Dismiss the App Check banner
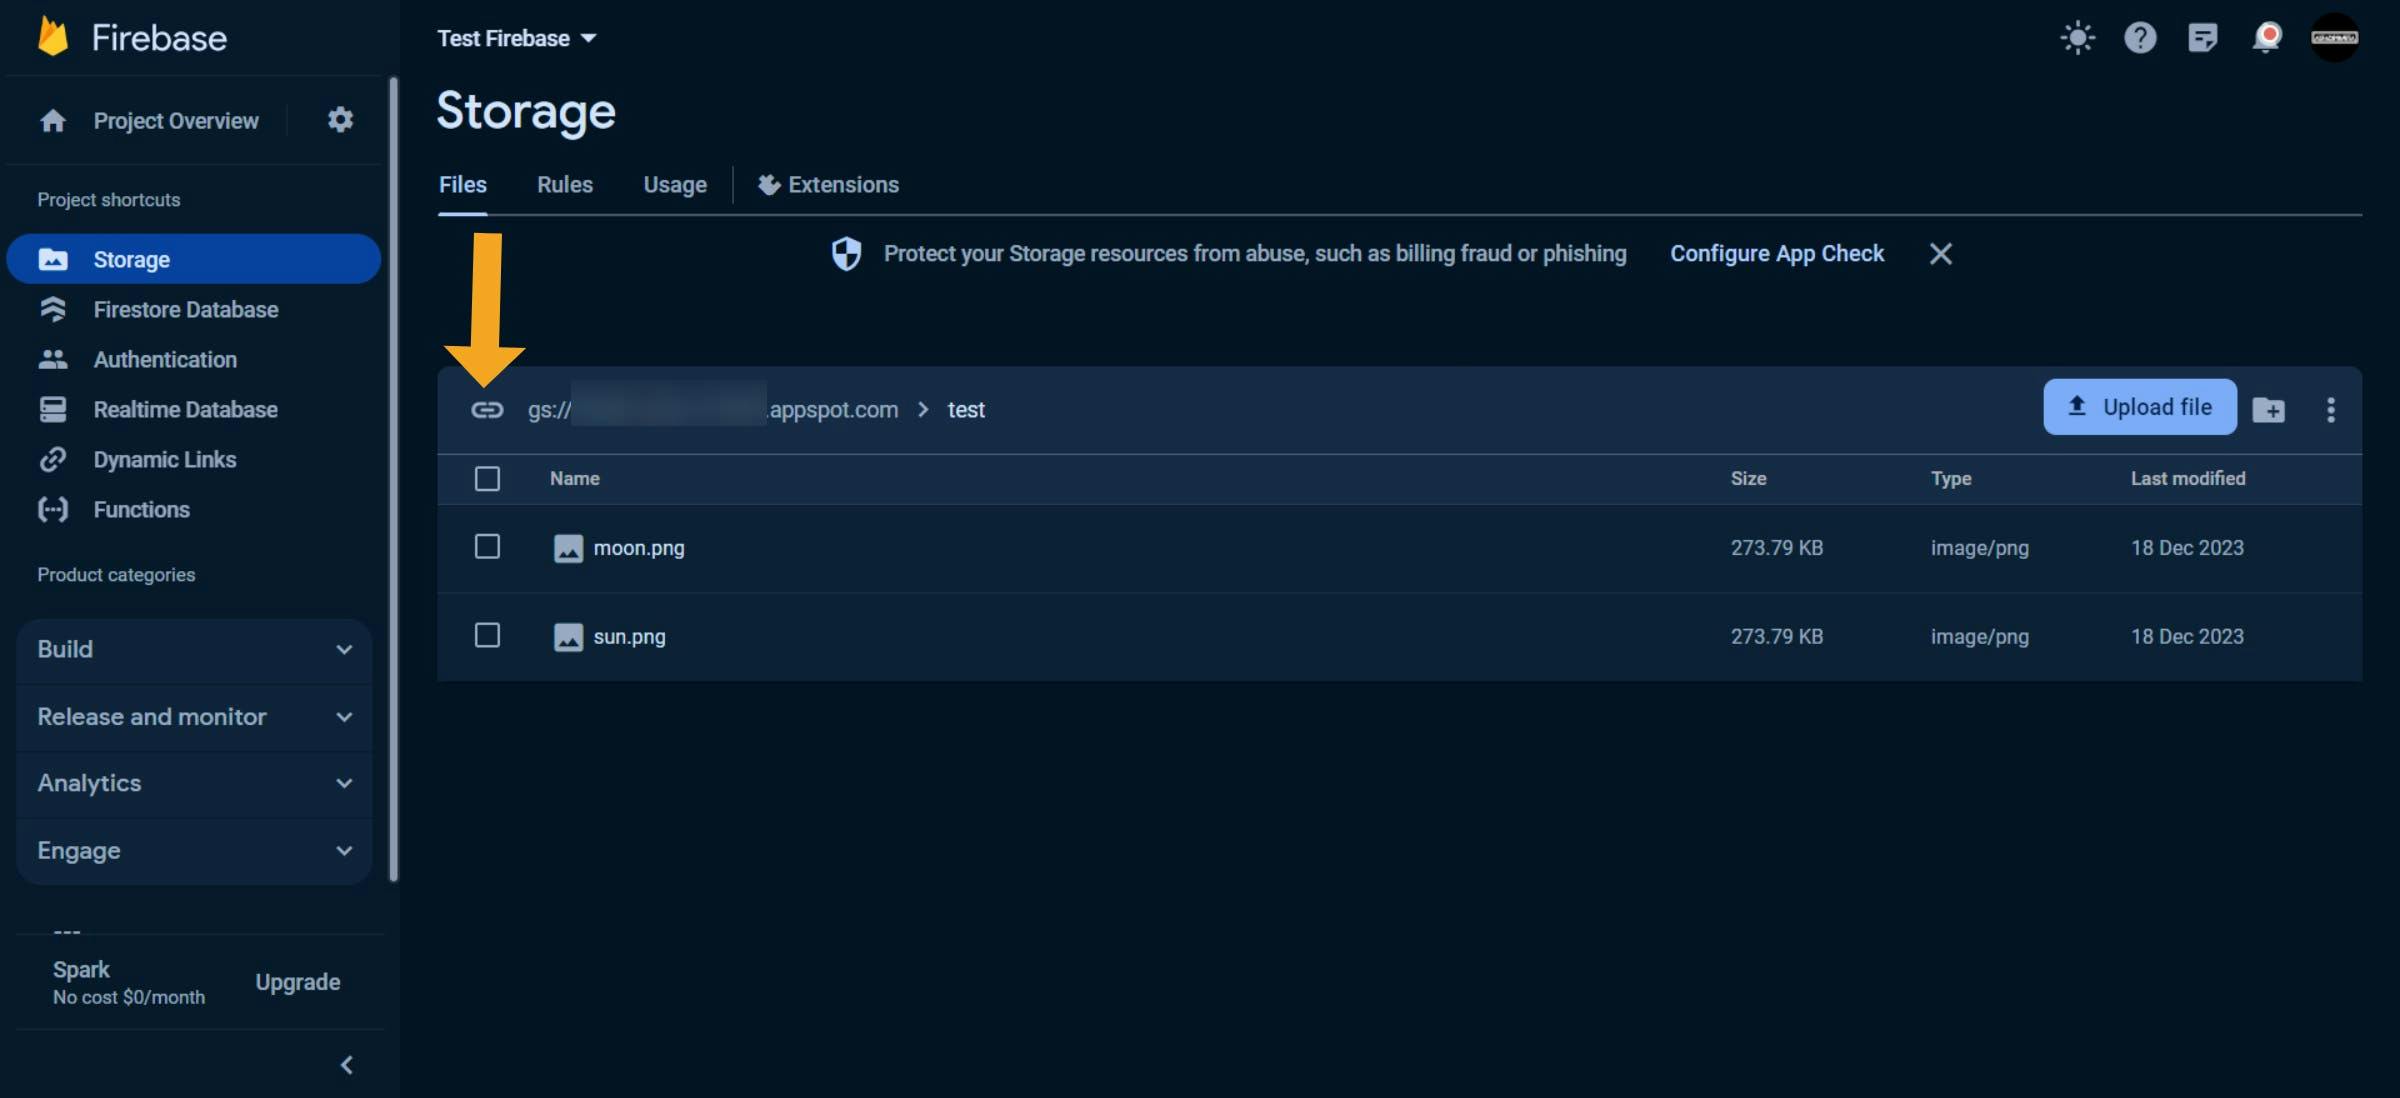 [1940, 254]
